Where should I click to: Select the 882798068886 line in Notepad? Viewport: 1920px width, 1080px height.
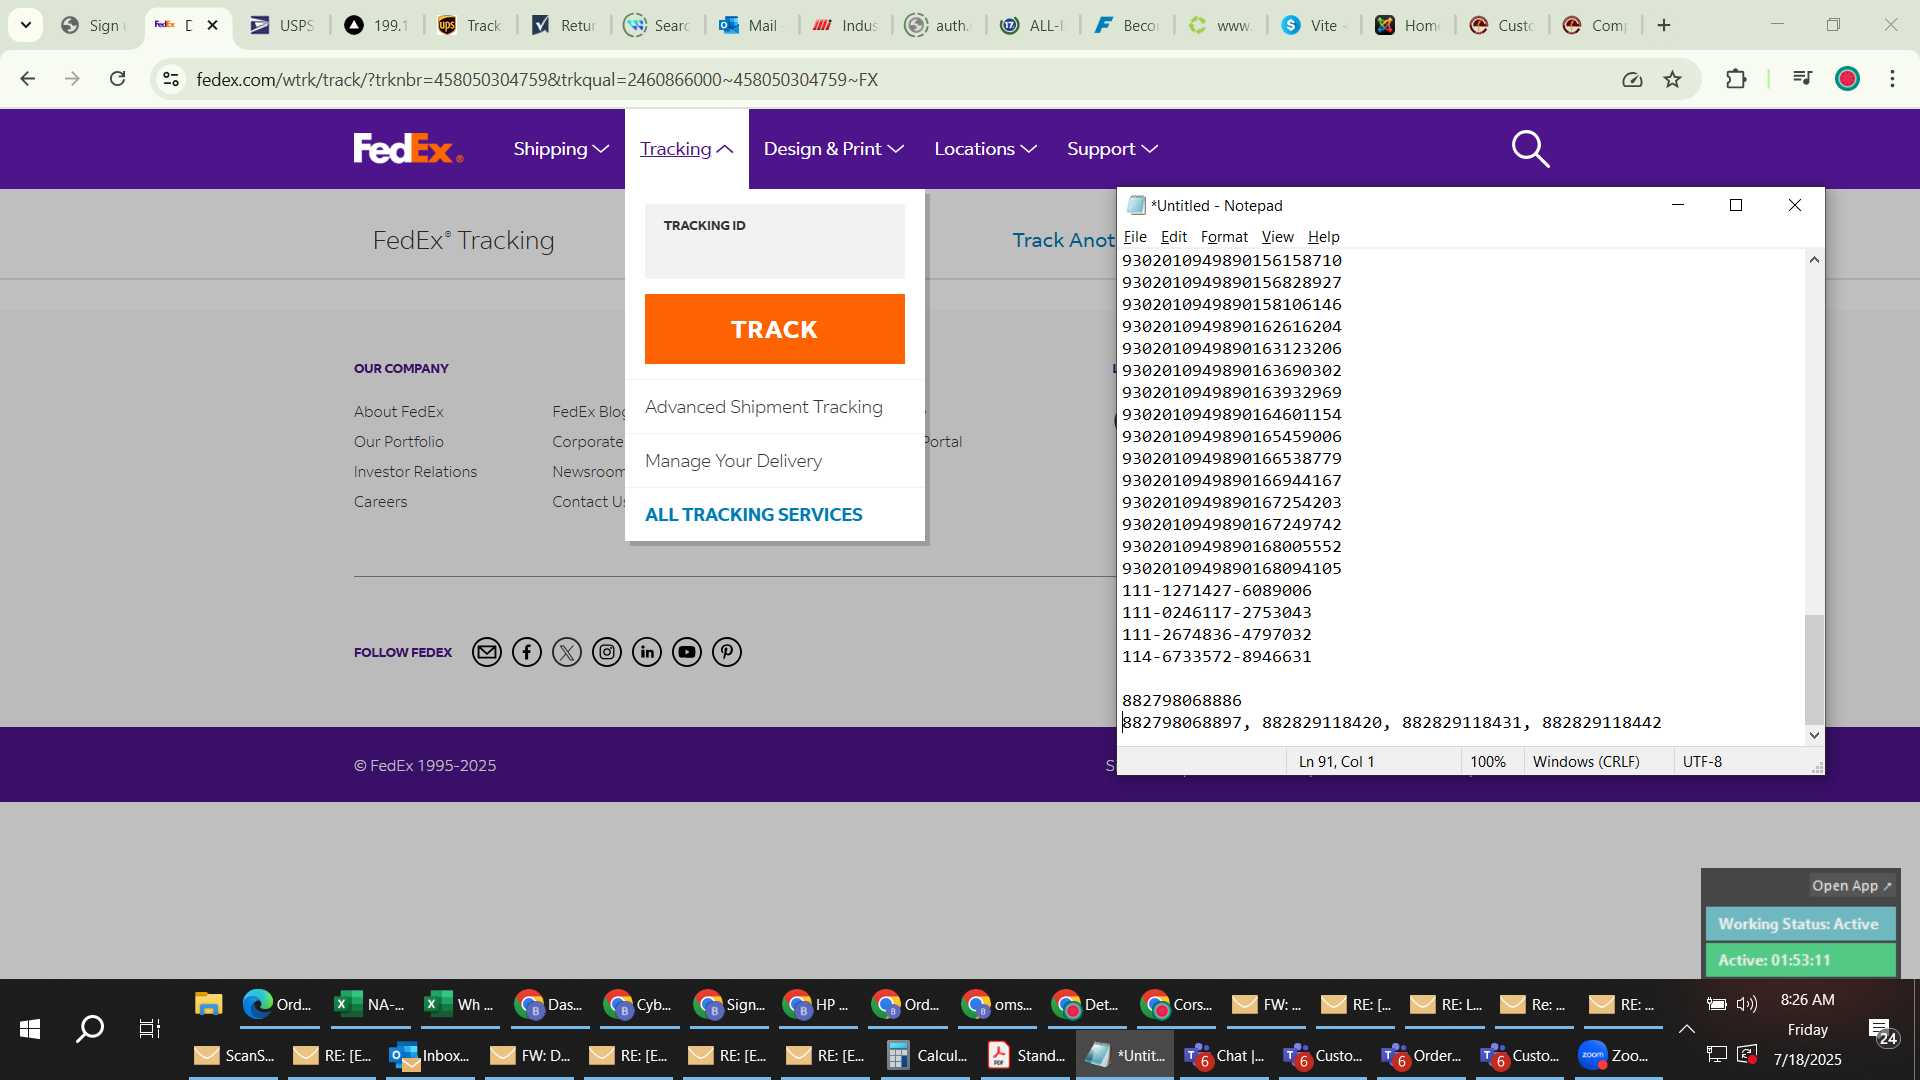click(1181, 701)
